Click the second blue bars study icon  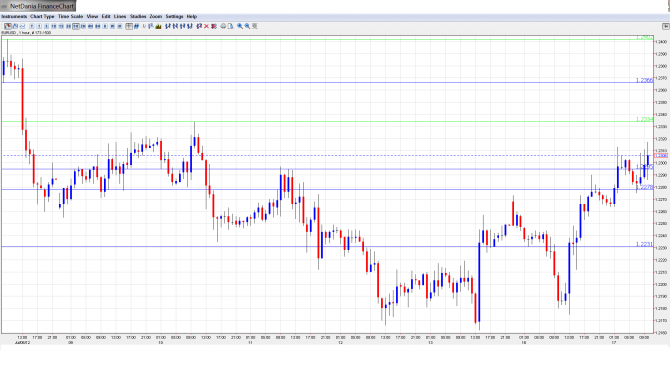(175, 26)
